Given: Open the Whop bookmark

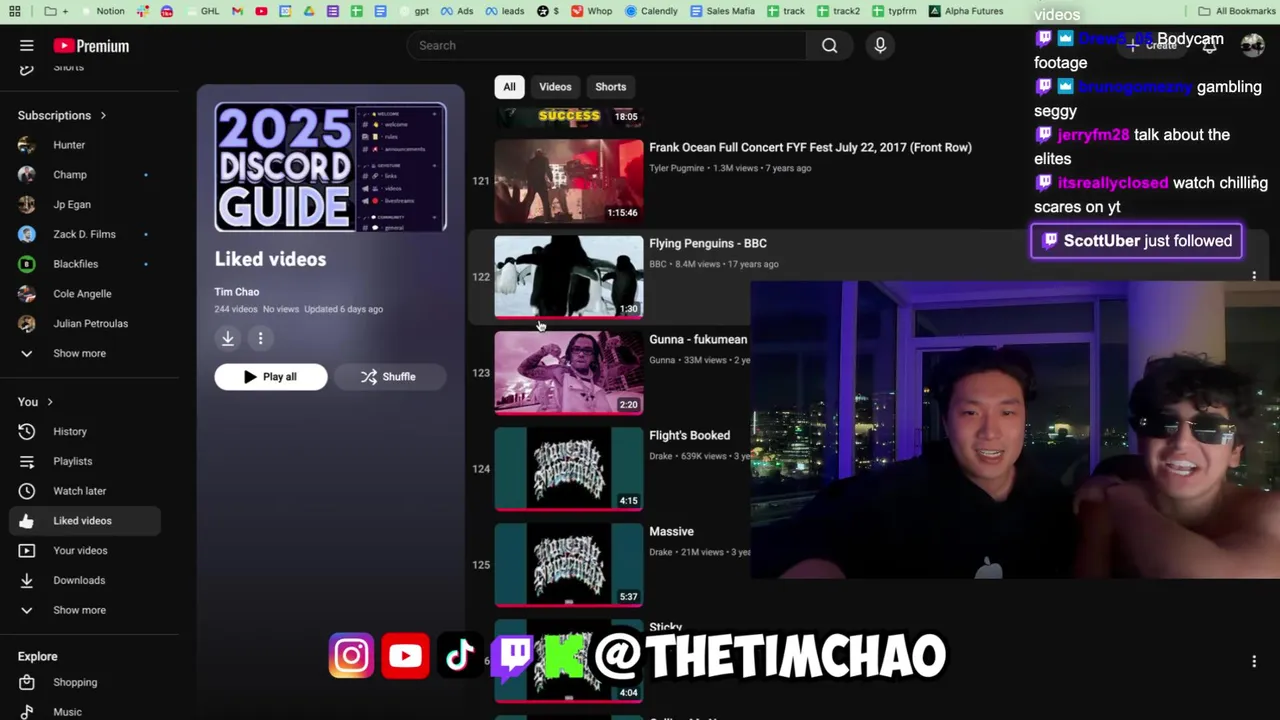Looking at the screenshot, I should click(592, 11).
